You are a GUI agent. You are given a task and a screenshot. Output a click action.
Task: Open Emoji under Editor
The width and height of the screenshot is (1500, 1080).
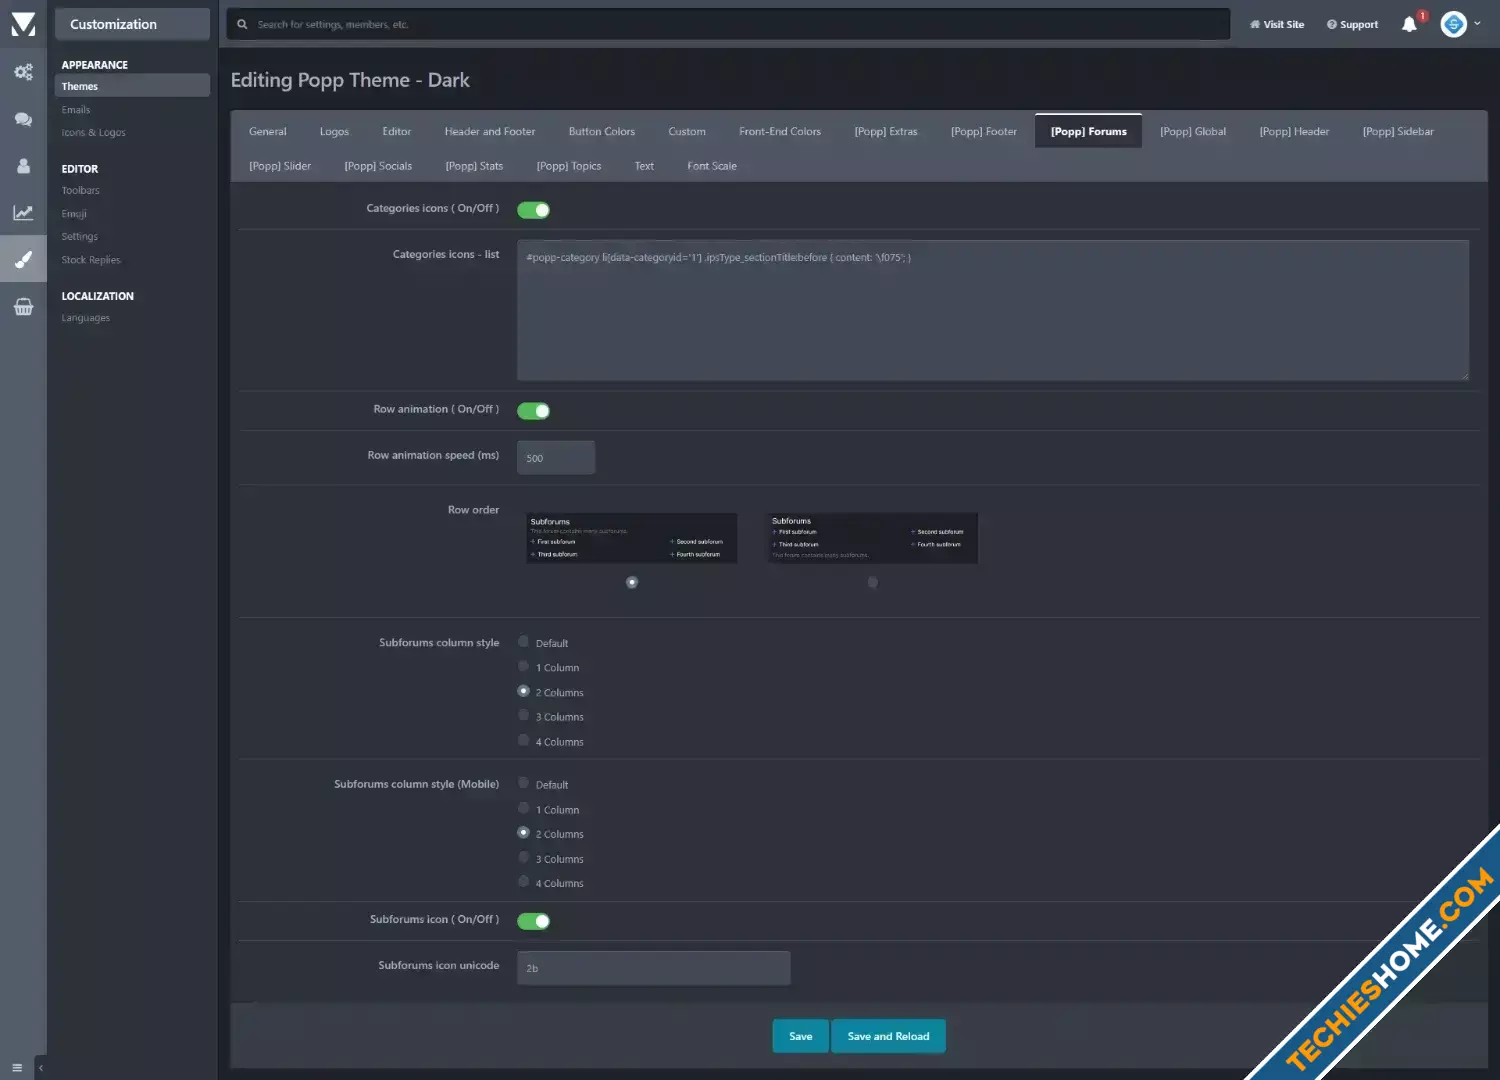pyautogui.click(x=74, y=214)
